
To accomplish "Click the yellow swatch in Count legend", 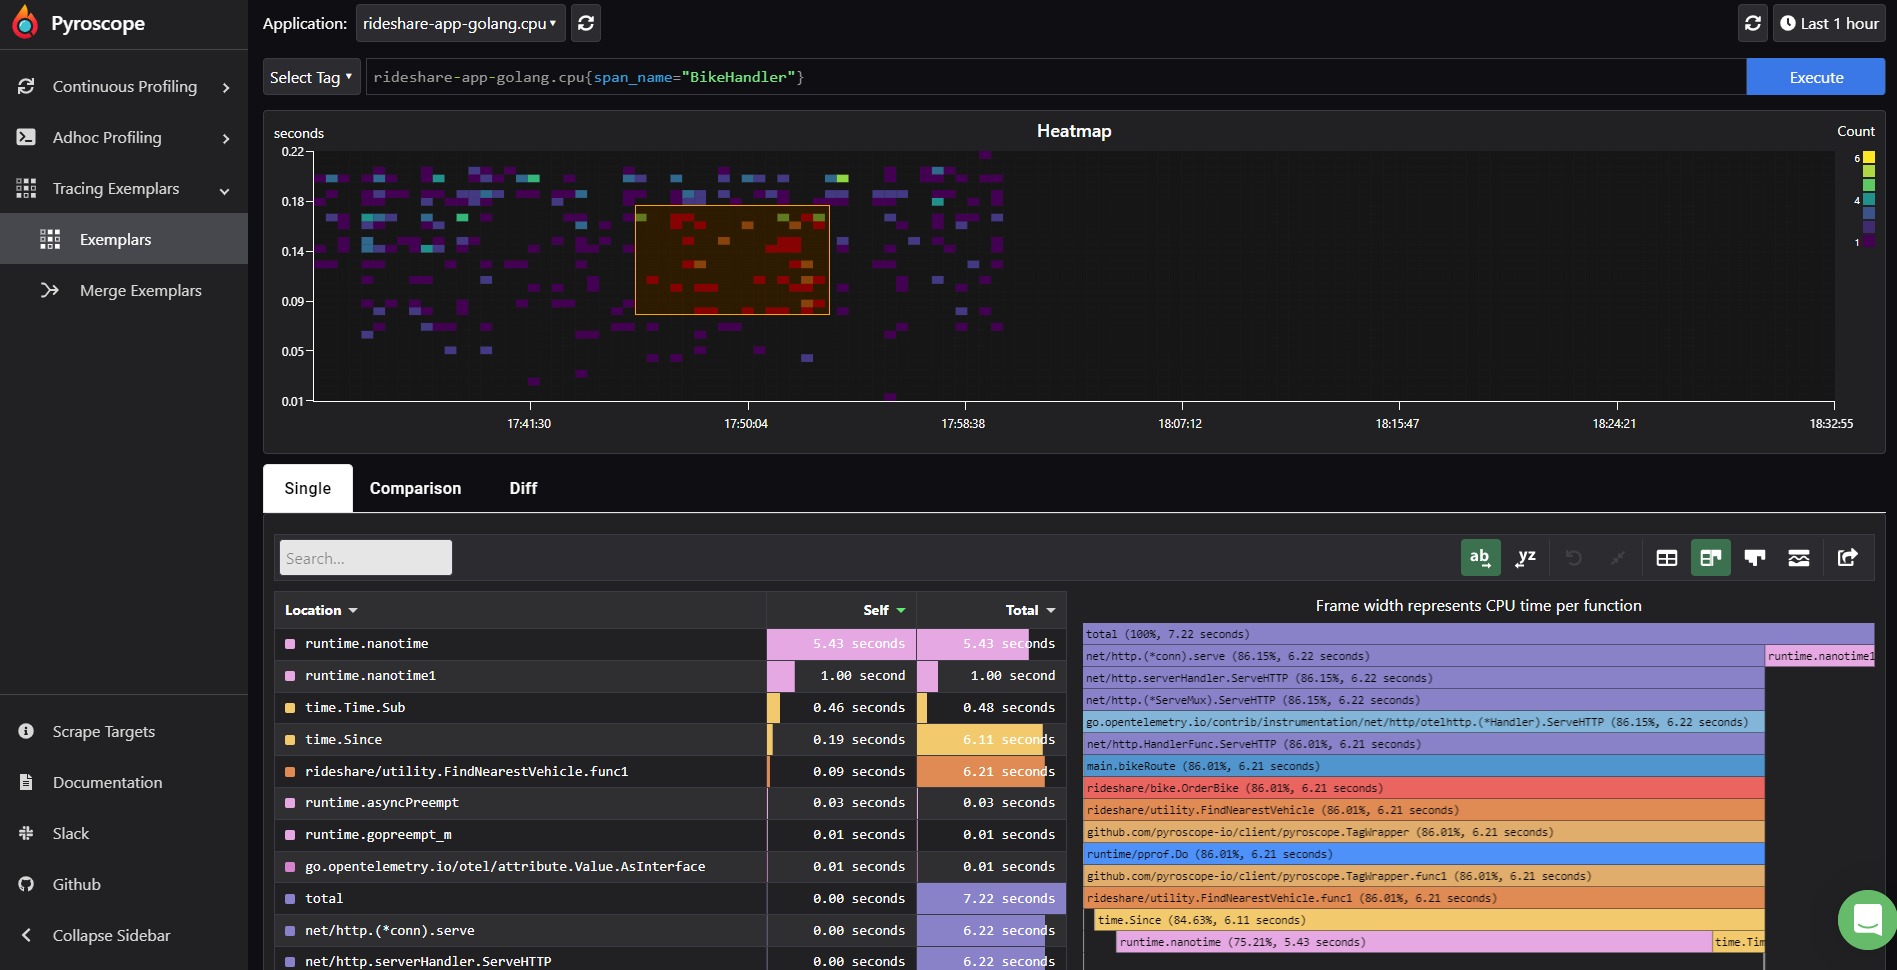I will [x=1868, y=158].
